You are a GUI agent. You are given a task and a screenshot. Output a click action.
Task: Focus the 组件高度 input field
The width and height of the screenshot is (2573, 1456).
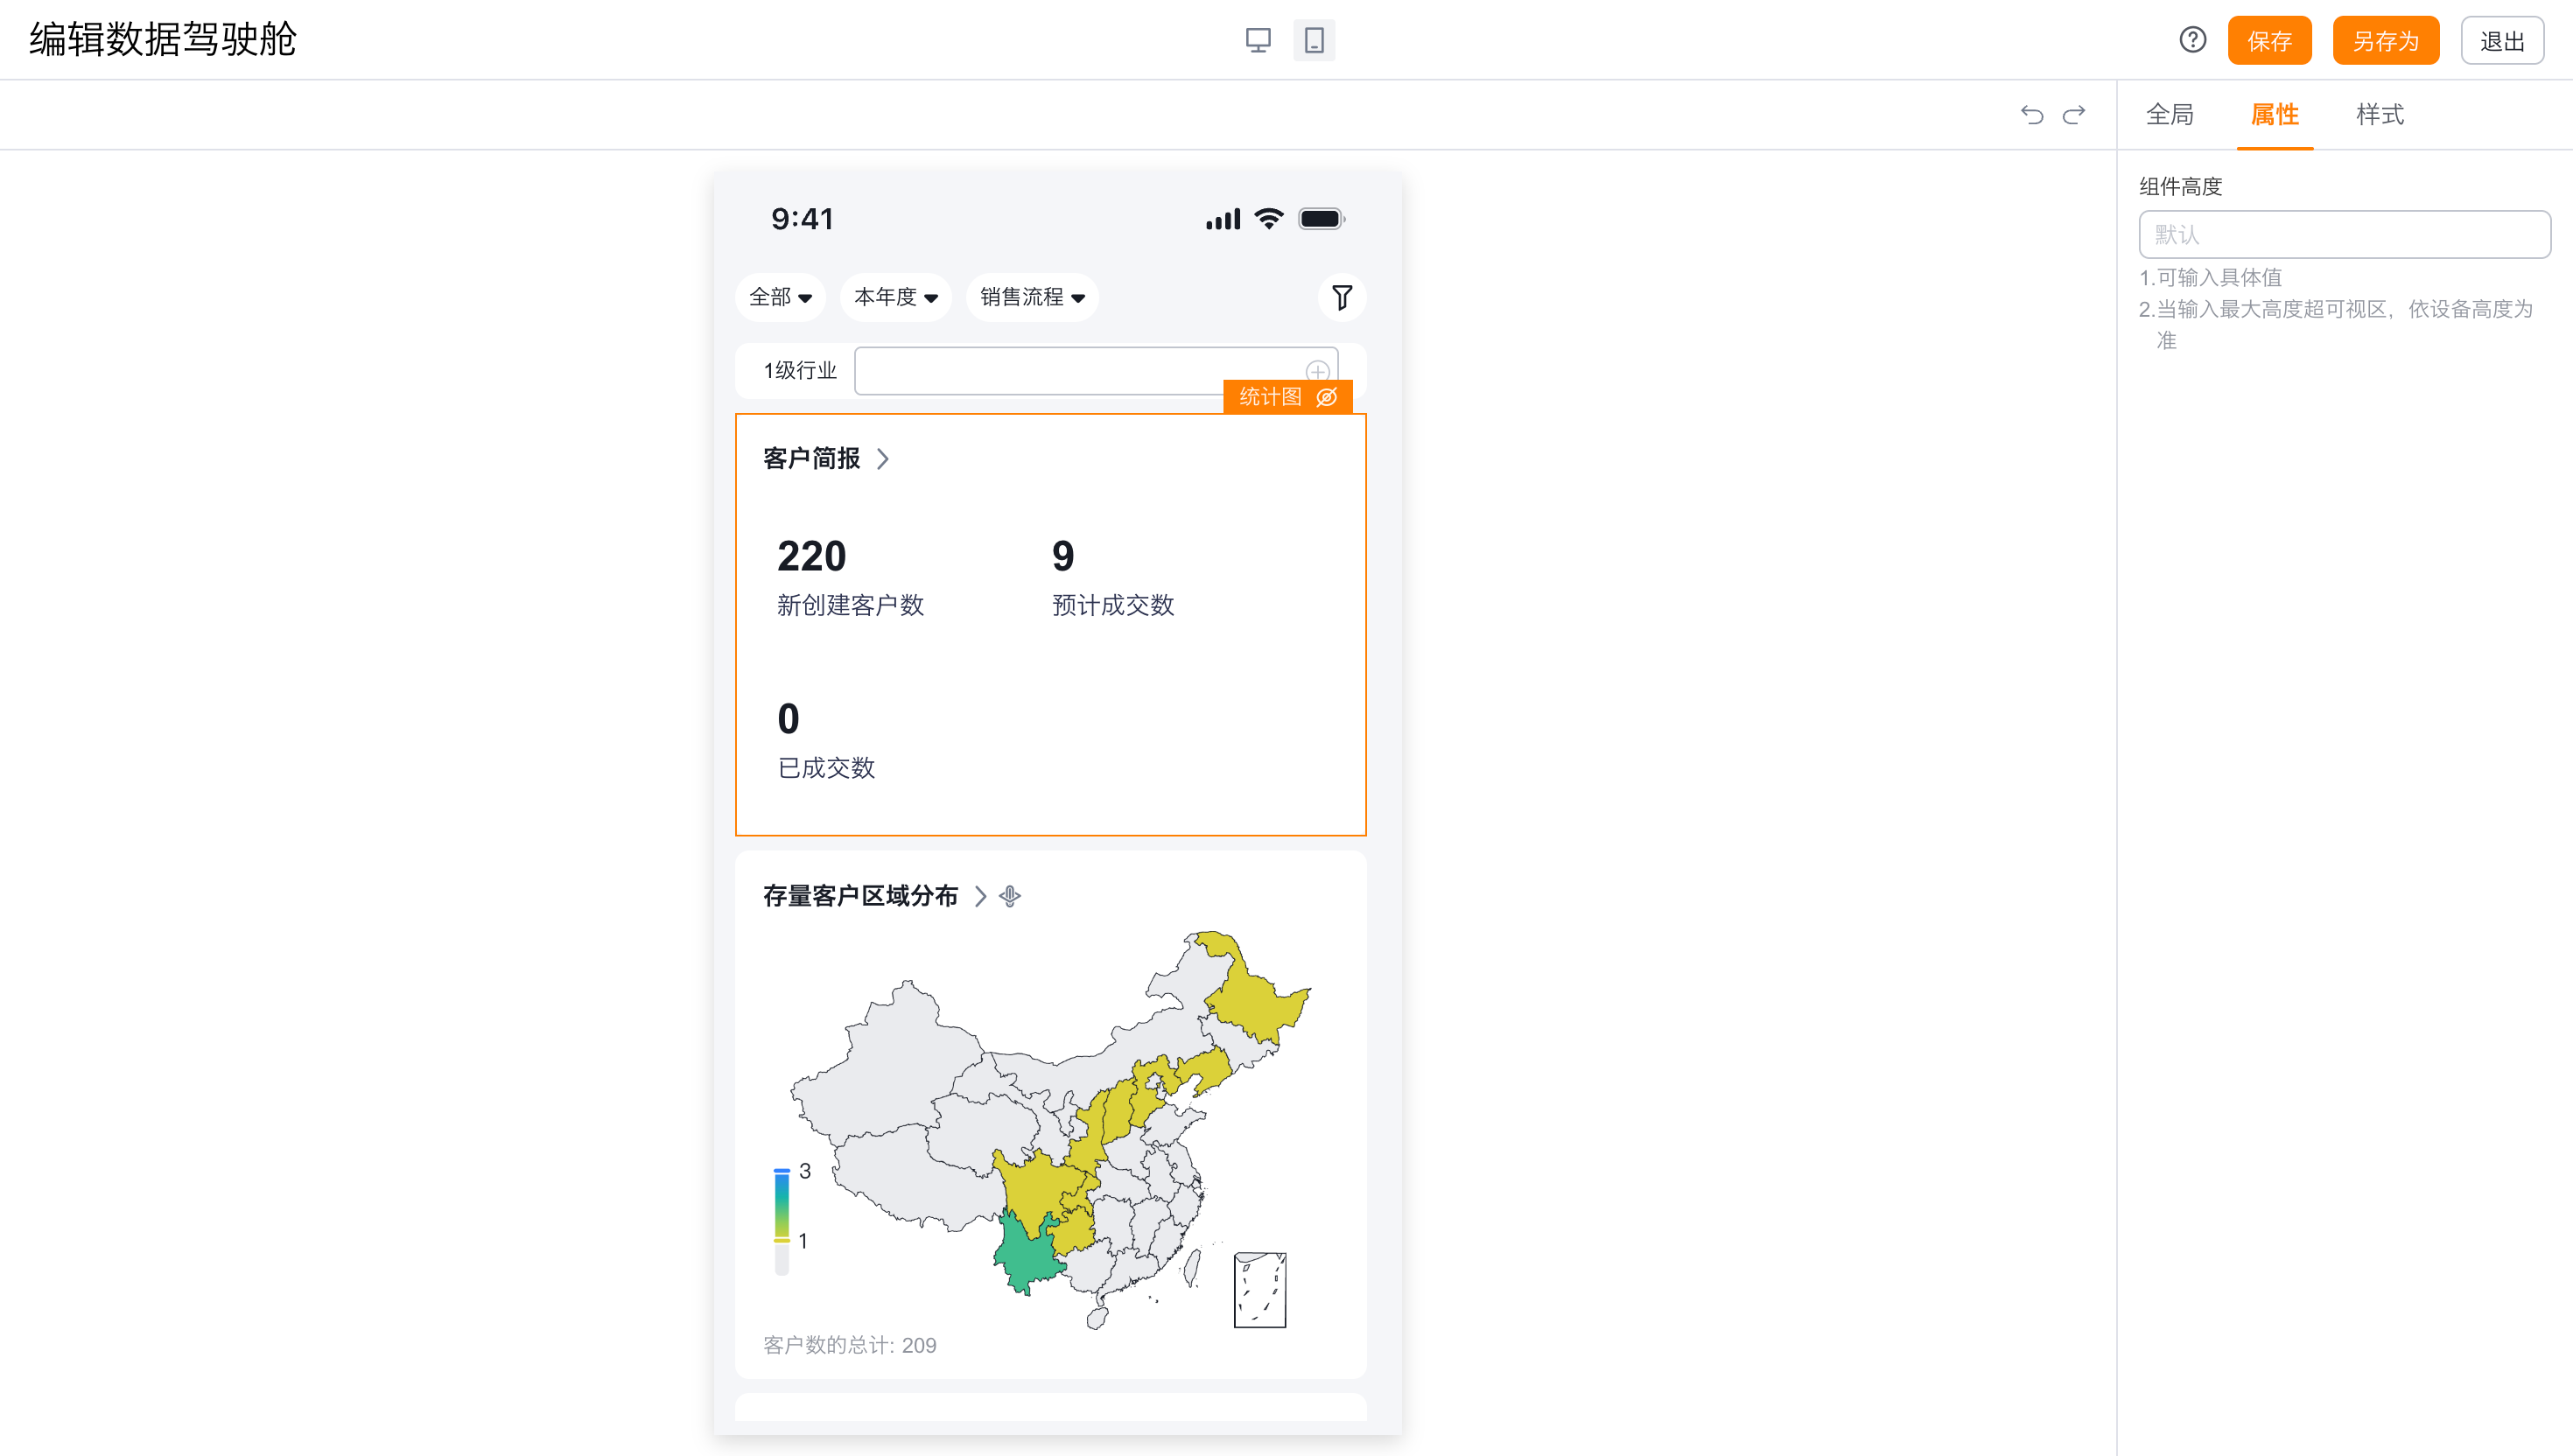tap(2344, 235)
